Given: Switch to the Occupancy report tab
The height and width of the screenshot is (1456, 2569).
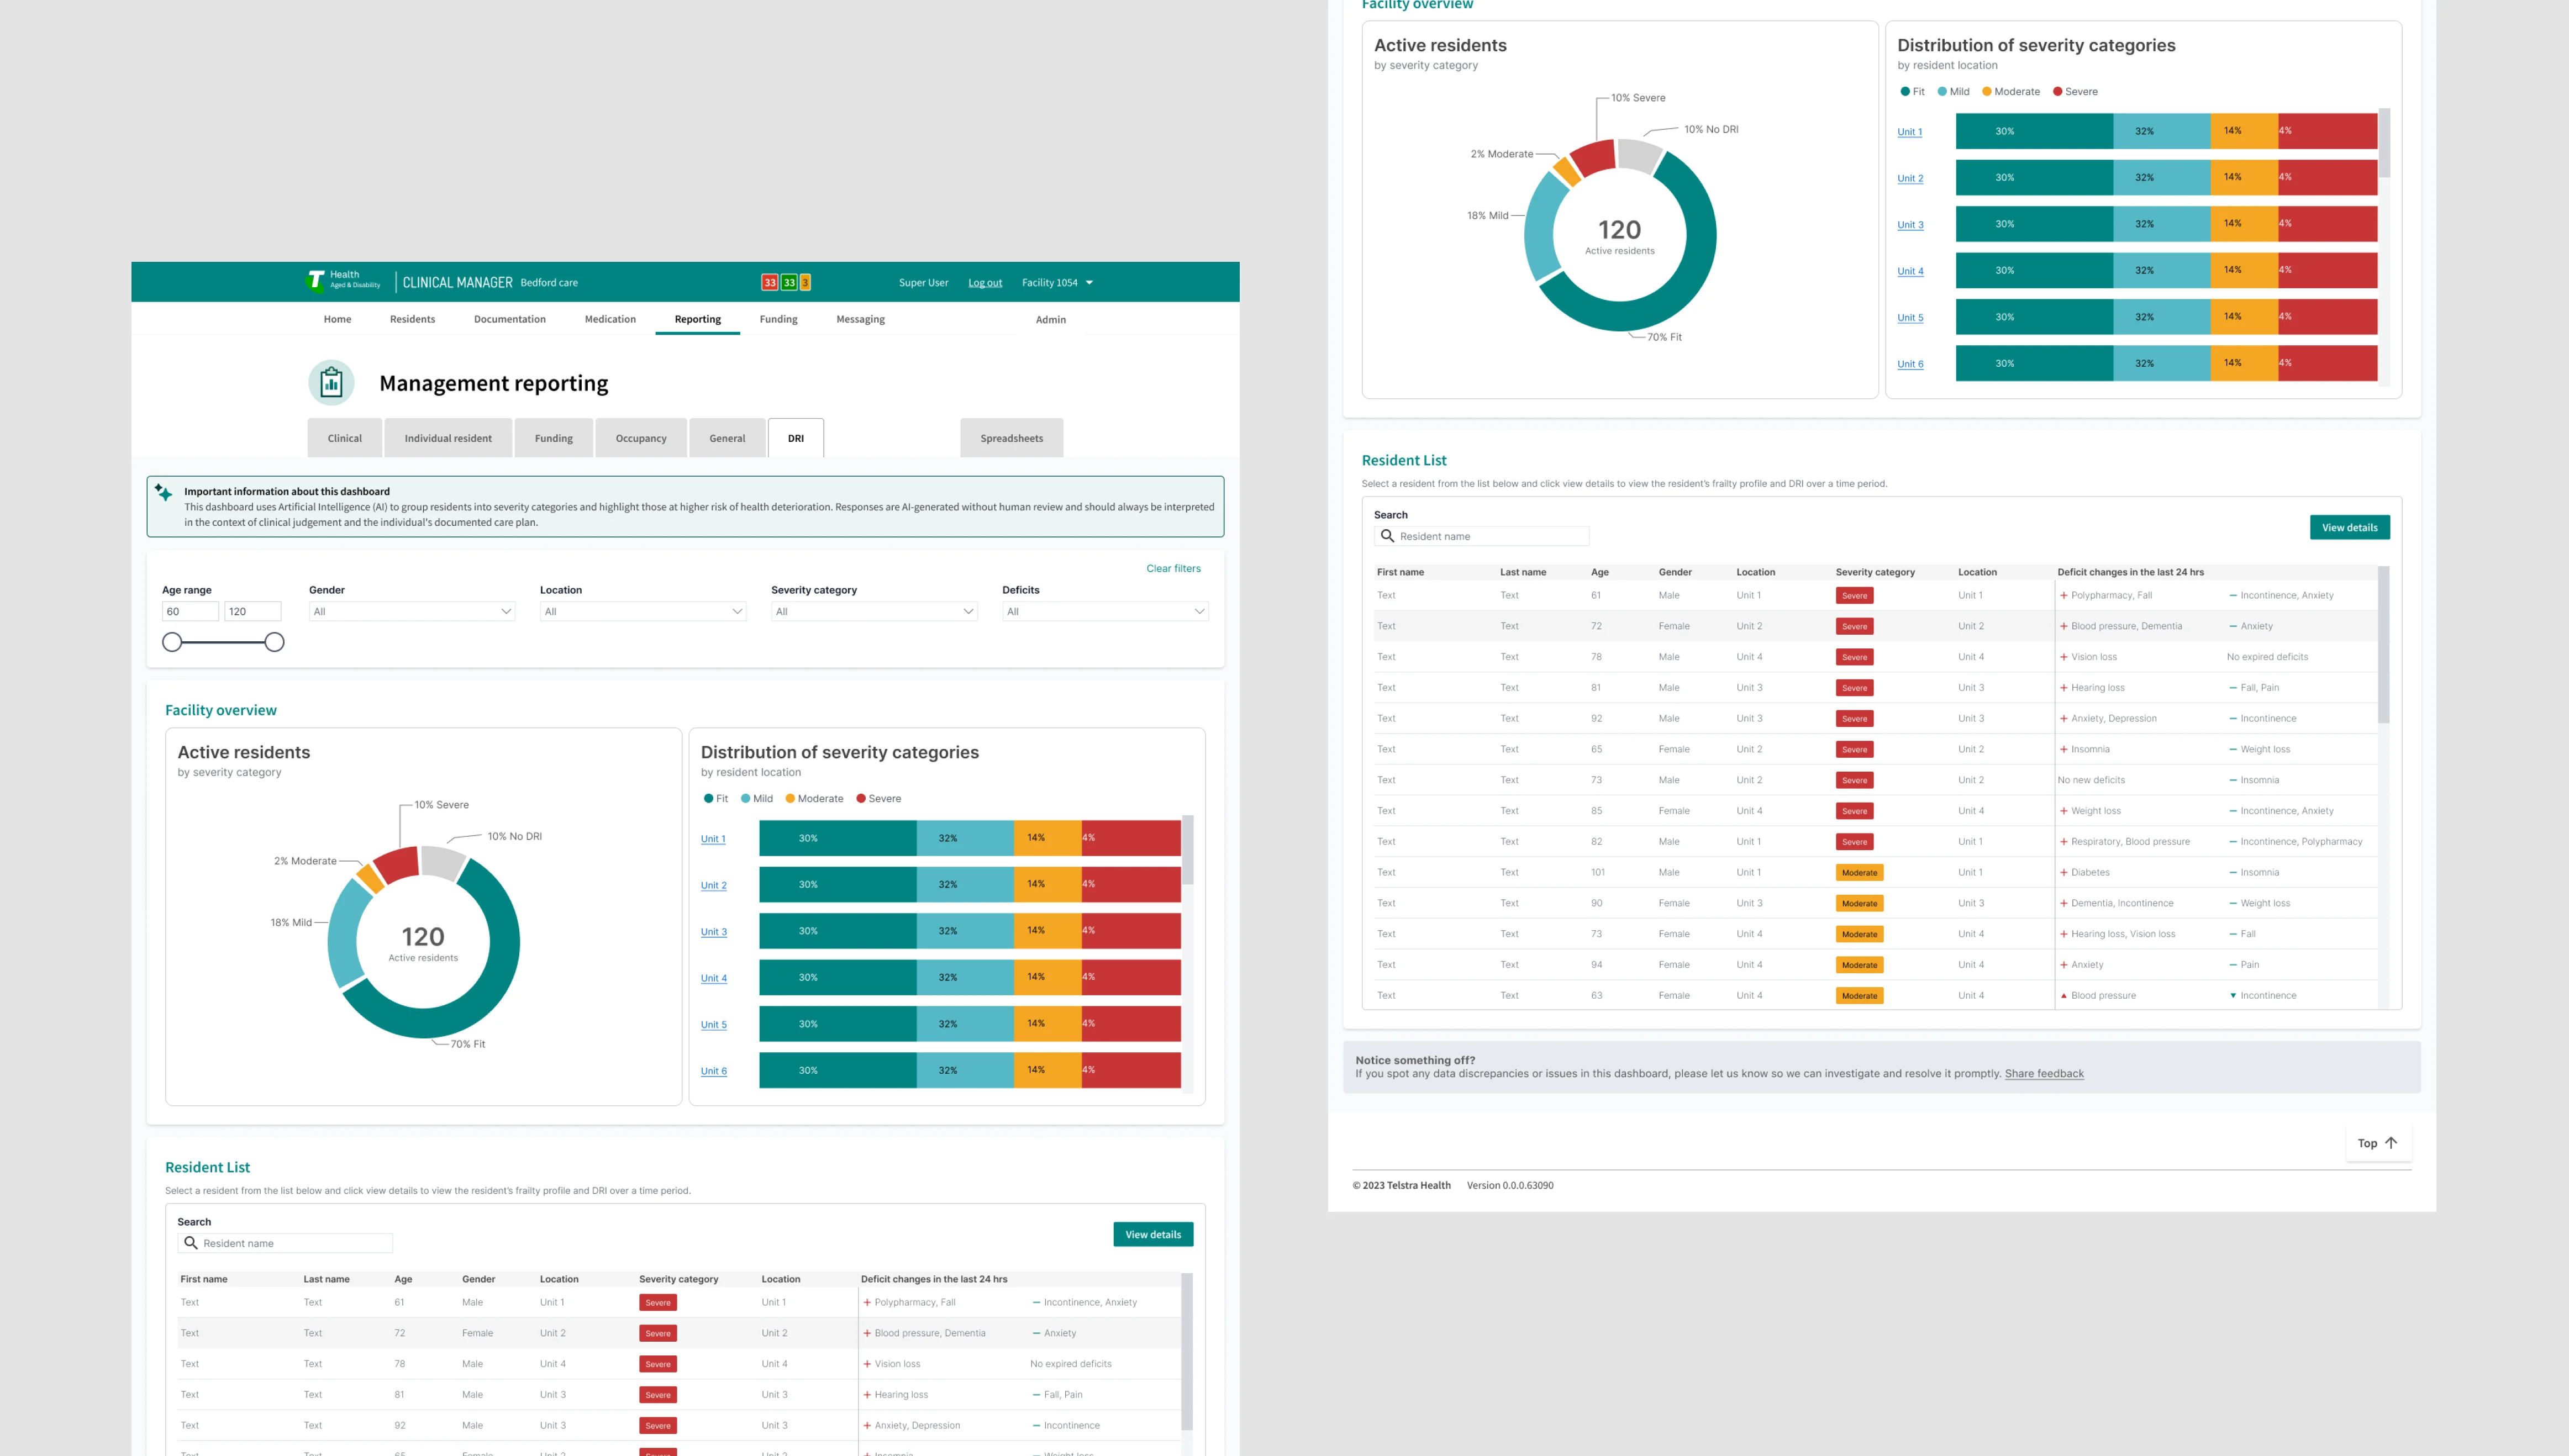Looking at the screenshot, I should click(640, 438).
